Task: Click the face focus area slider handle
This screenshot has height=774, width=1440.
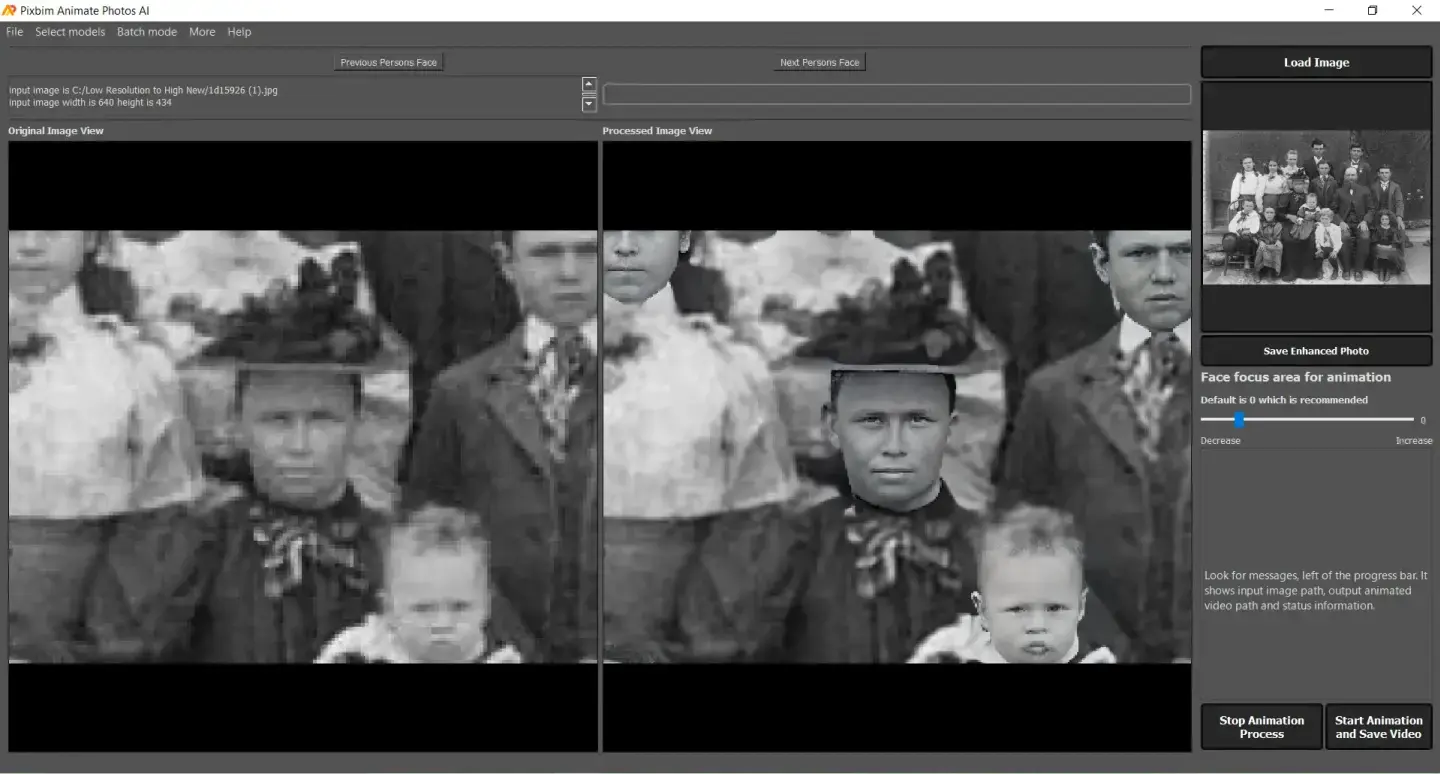Action: pyautogui.click(x=1239, y=420)
